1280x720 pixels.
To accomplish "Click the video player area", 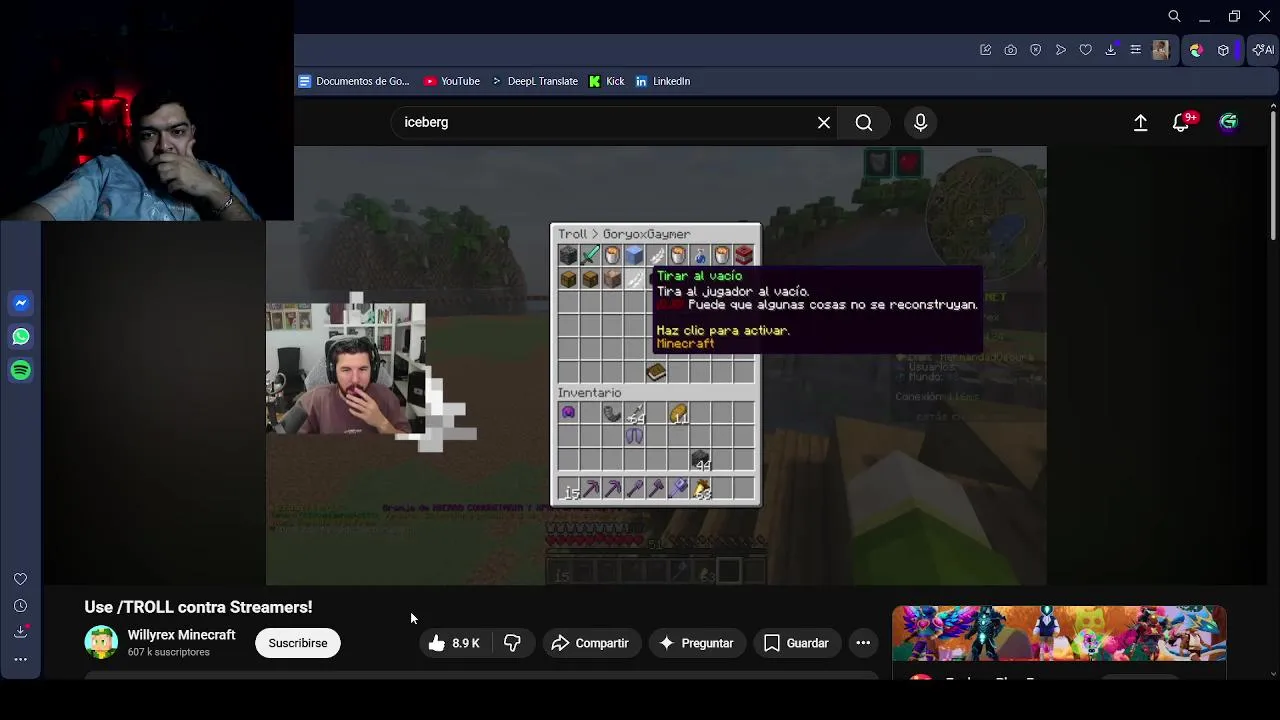I will pos(656,366).
